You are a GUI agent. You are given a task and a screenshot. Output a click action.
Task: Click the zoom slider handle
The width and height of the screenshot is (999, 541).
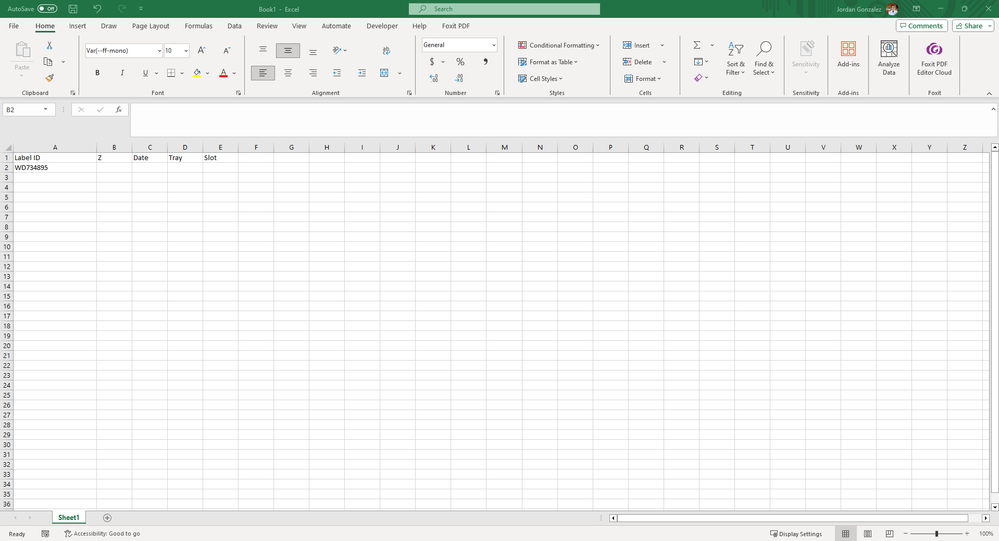tap(937, 533)
